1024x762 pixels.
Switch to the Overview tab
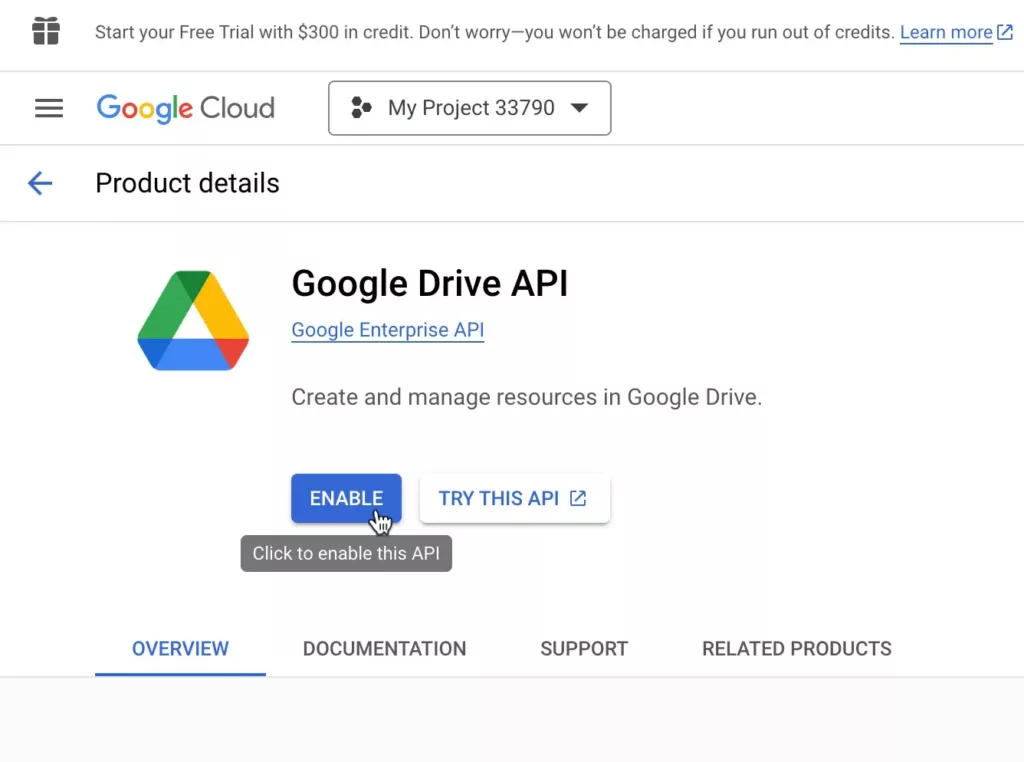point(180,648)
